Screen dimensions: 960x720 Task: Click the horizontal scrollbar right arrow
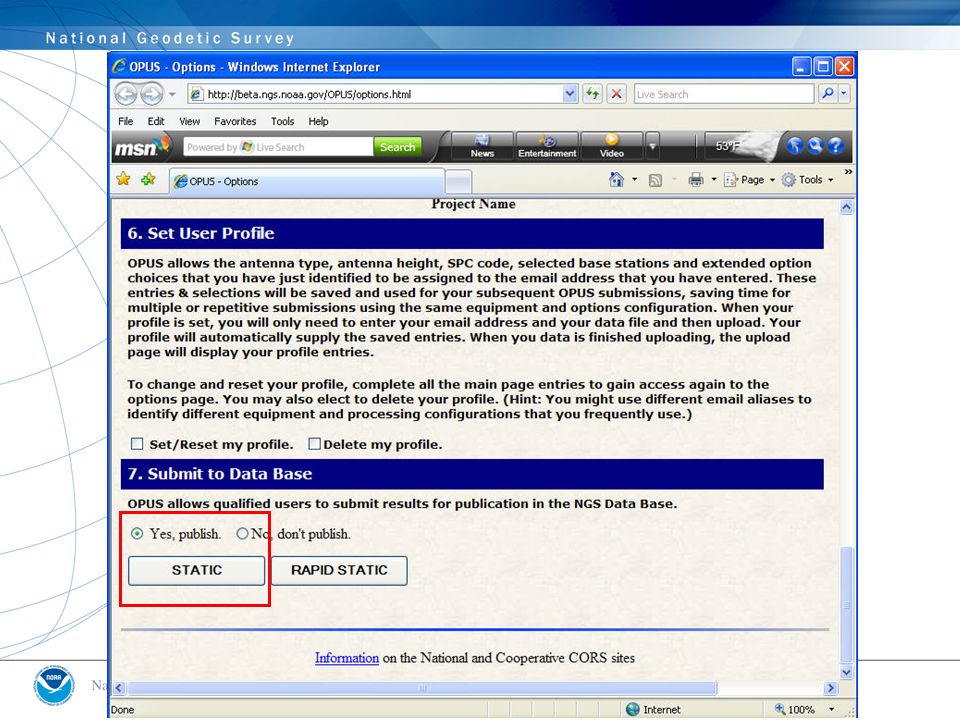830,688
